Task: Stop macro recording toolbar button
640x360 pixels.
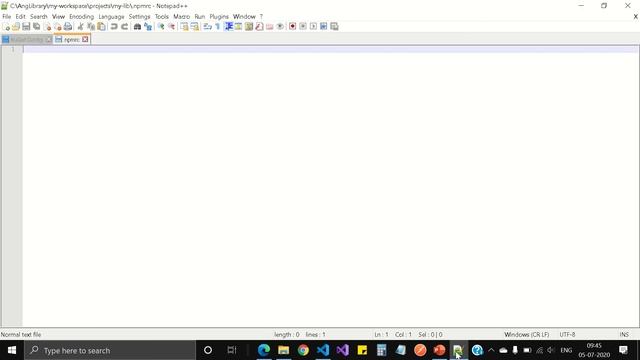Action: click(x=303, y=27)
